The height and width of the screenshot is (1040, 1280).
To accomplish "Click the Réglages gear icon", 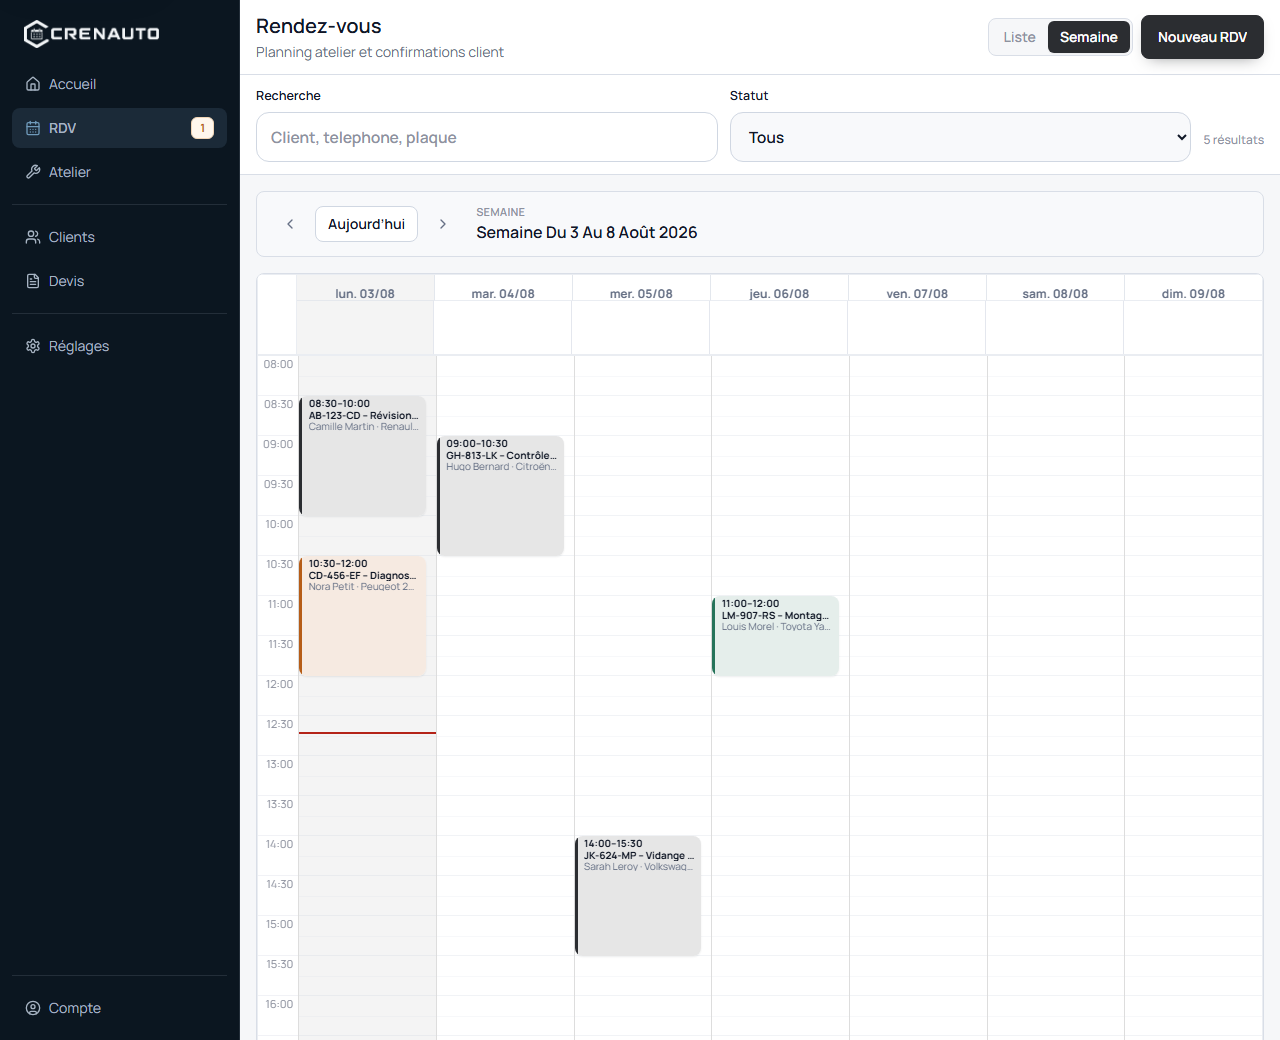I will click(33, 346).
